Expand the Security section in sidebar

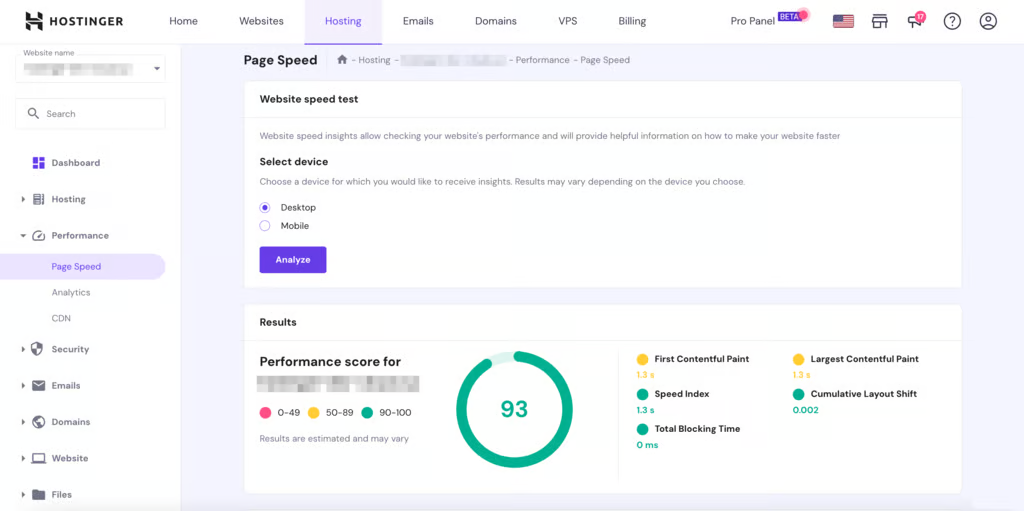point(70,349)
